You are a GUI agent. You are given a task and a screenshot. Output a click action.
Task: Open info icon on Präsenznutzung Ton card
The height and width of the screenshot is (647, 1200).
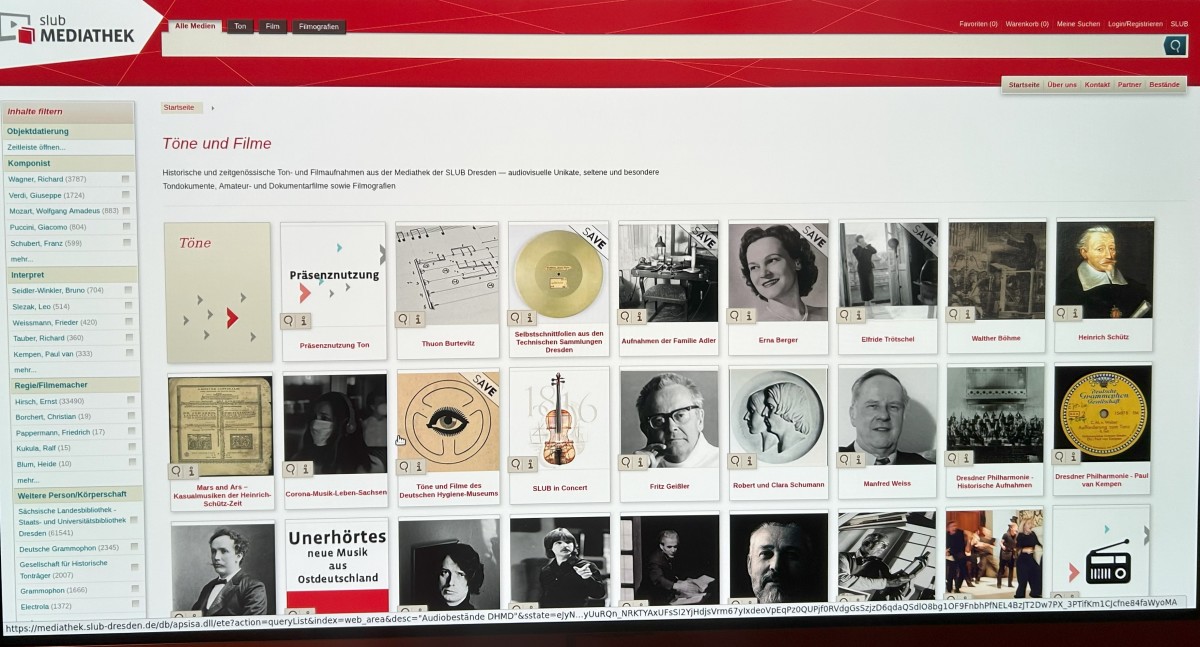point(304,320)
